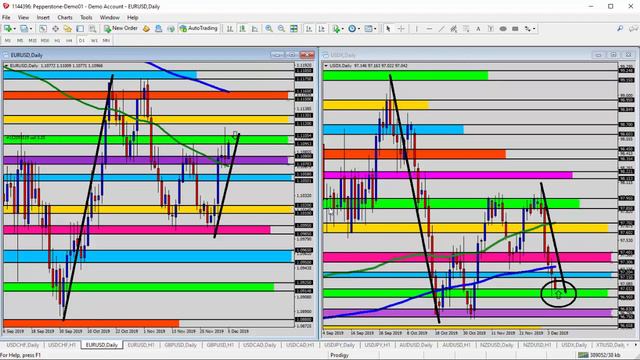This screenshot has height=360, width=640.
Task: Open the Periods clock icon
Action: tap(352, 29)
